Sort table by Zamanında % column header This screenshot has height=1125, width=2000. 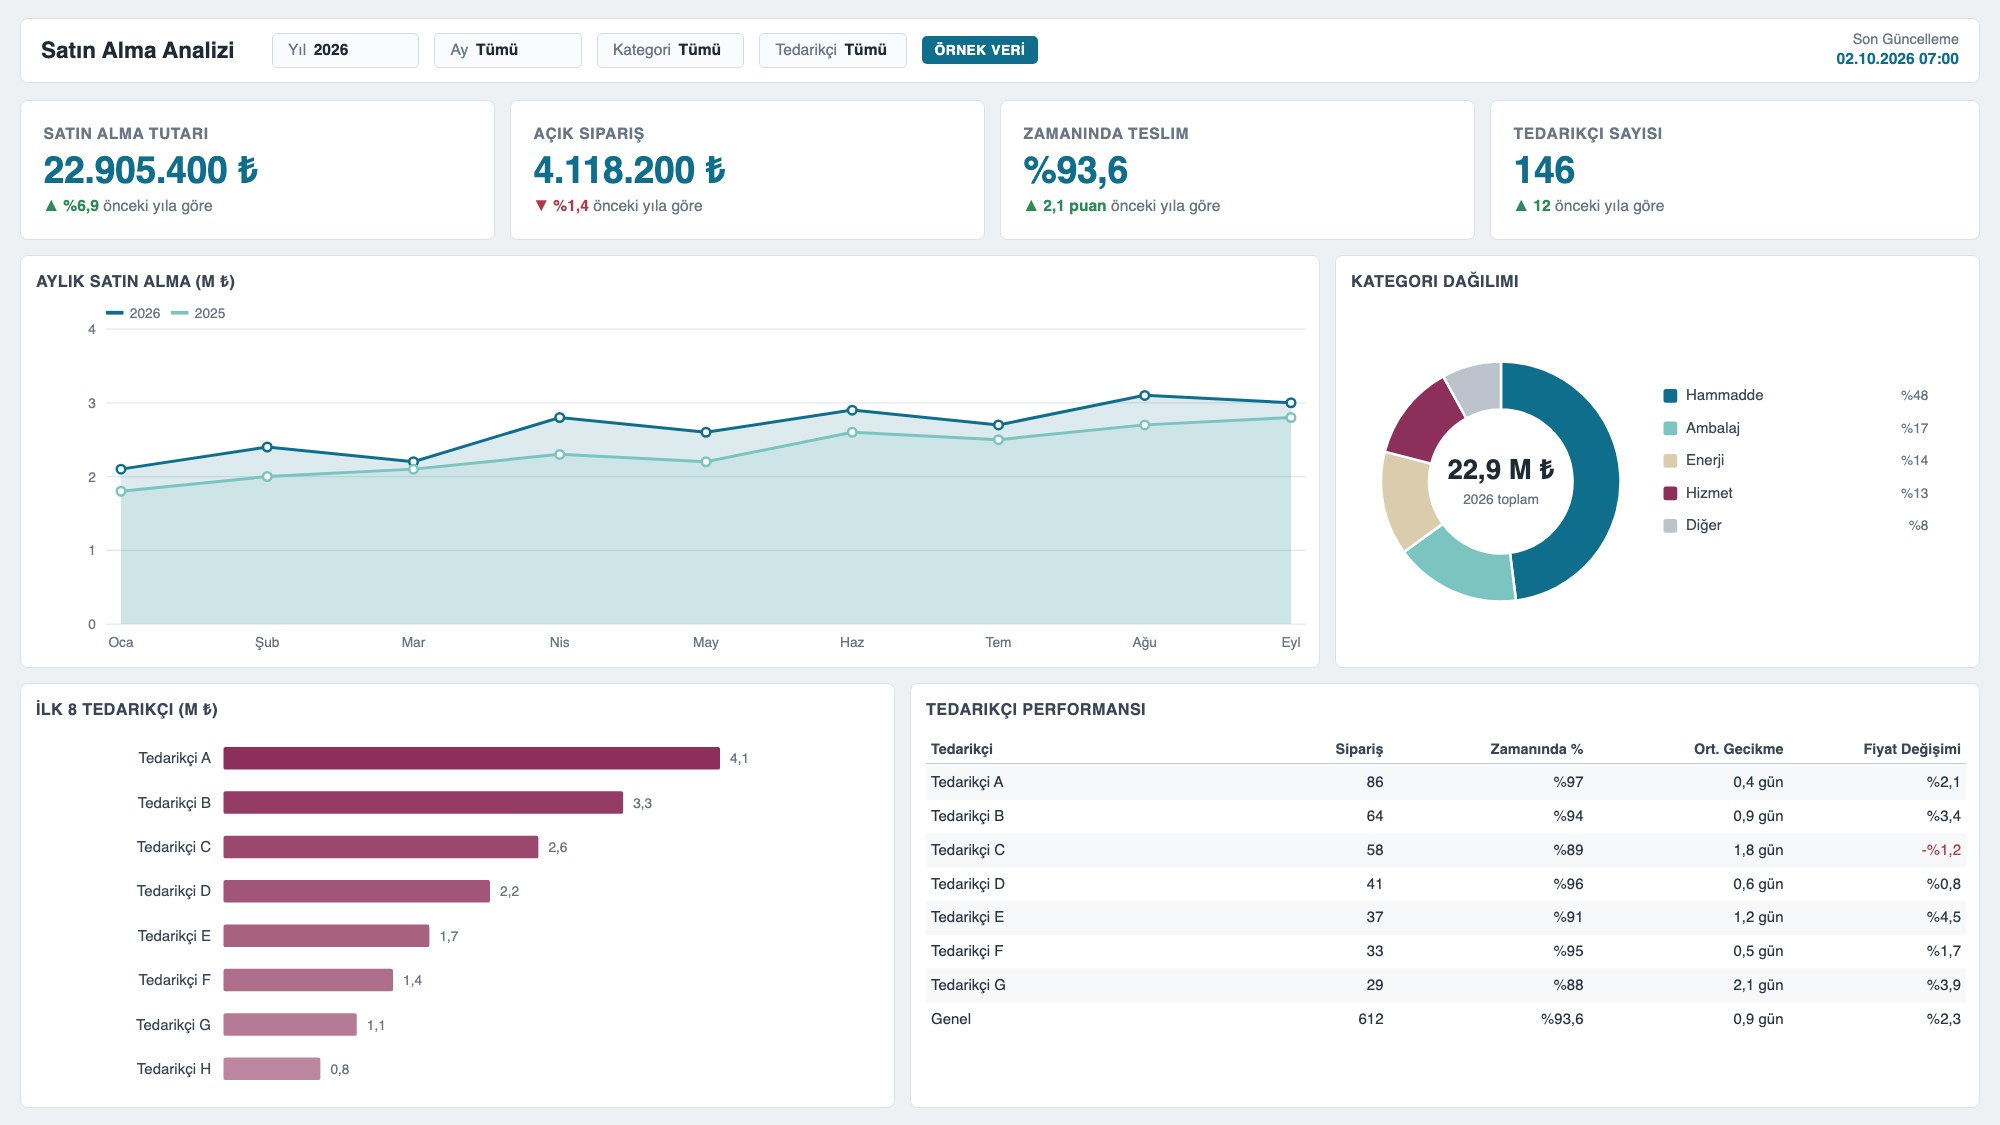point(1536,749)
